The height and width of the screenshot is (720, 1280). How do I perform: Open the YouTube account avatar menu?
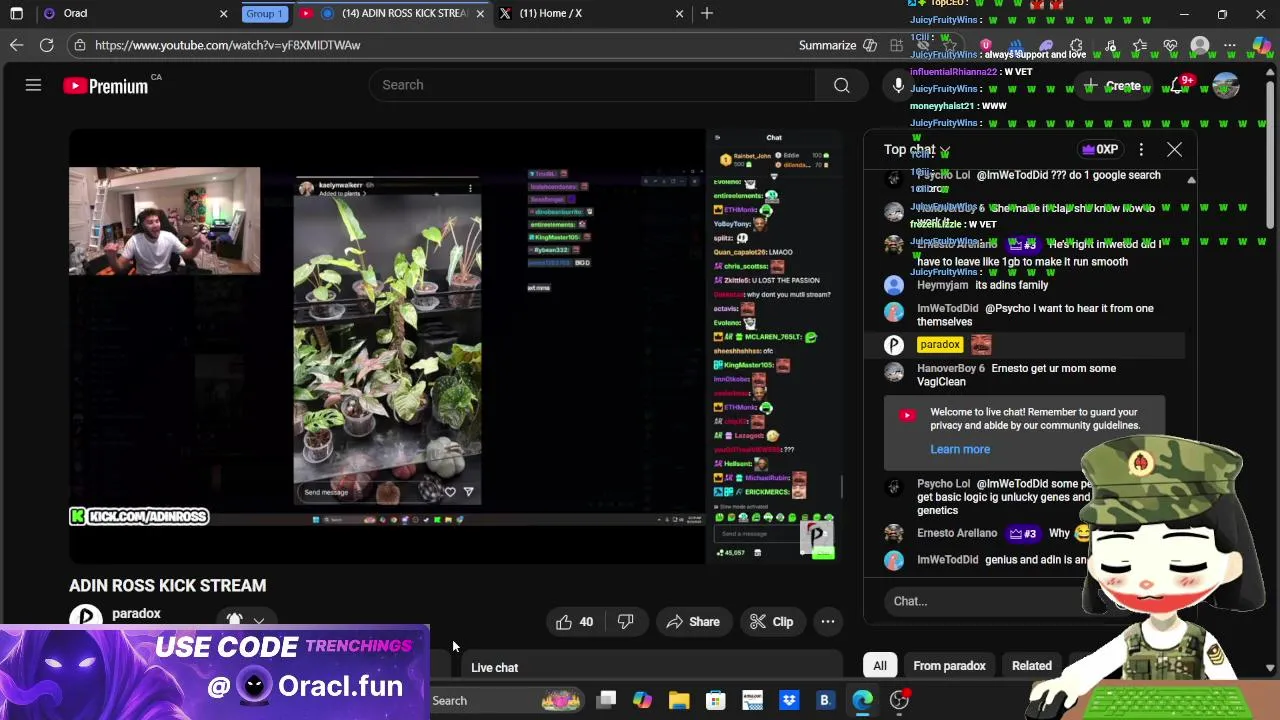(x=1226, y=86)
